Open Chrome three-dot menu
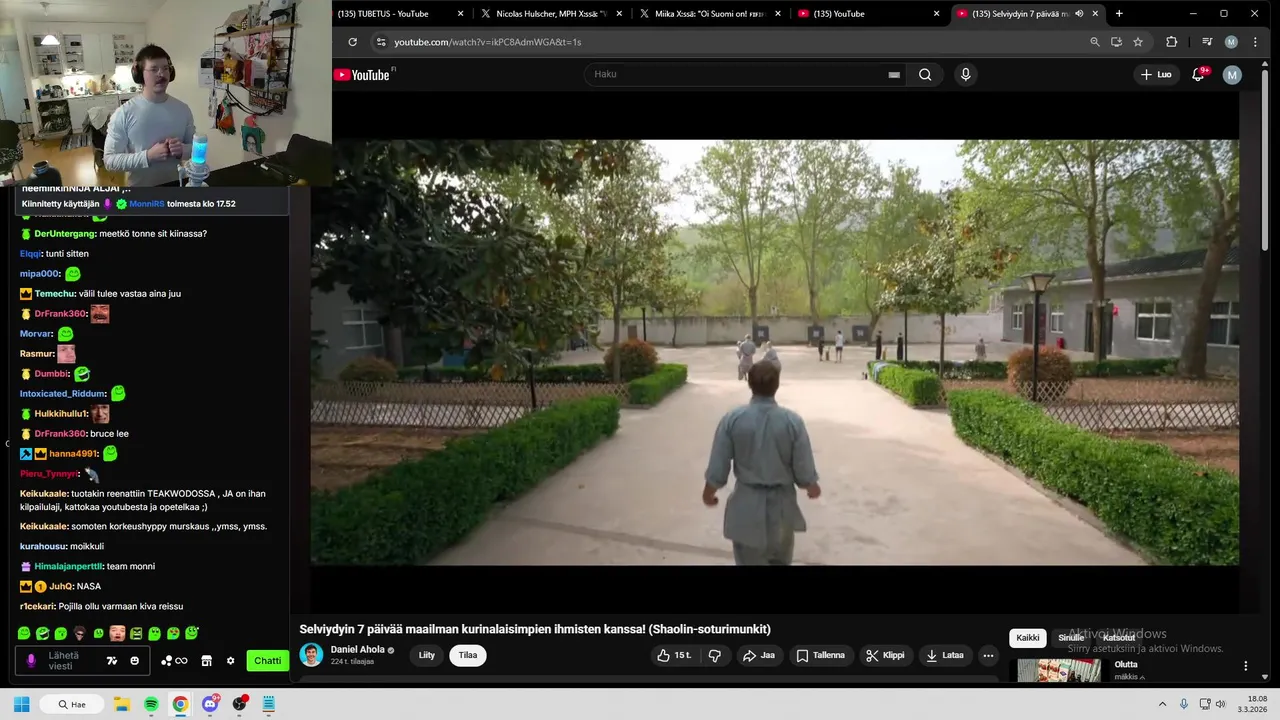 coord(1256,42)
